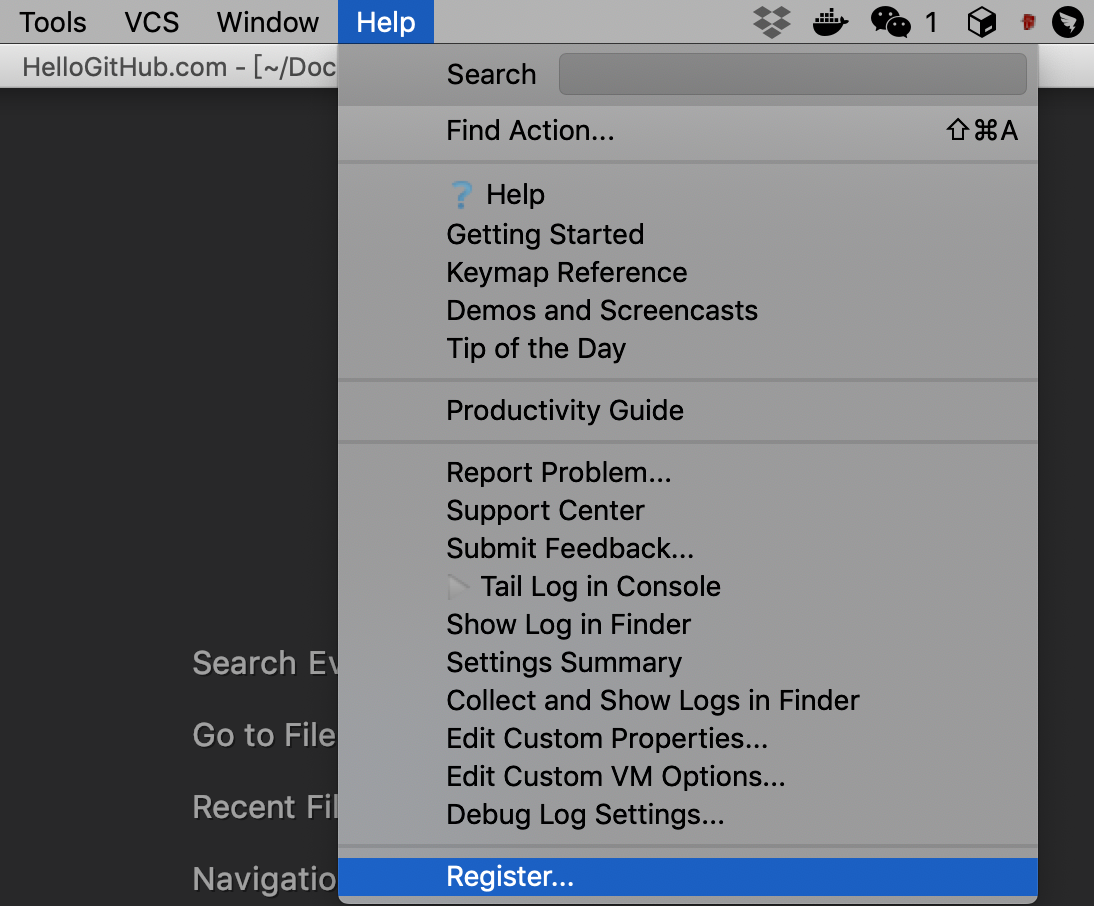The height and width of the screenshot is (906, 1094).
Task: Open the Window menu
Action: click(268, 22)
